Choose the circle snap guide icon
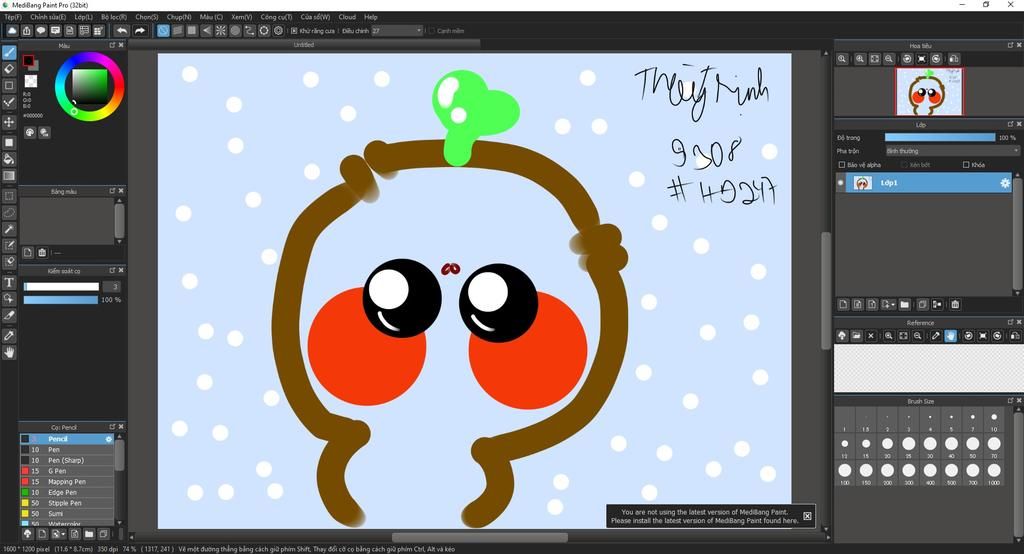 [x=235, y=31]
